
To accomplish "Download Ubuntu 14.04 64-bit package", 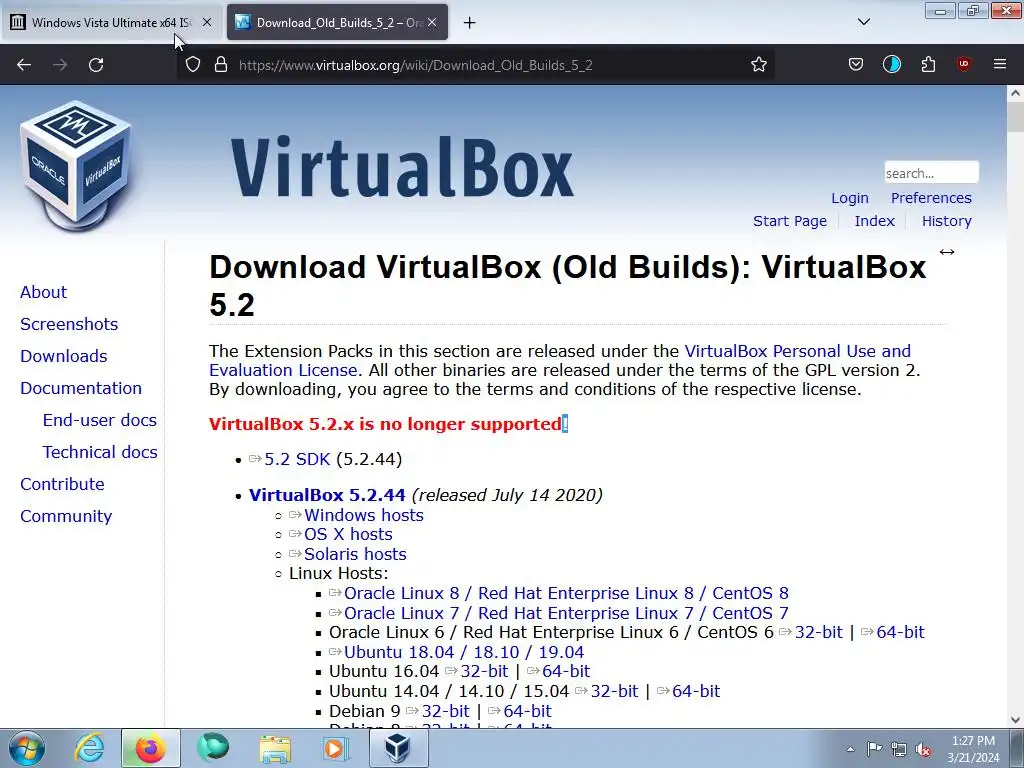I will click(696, 691).
